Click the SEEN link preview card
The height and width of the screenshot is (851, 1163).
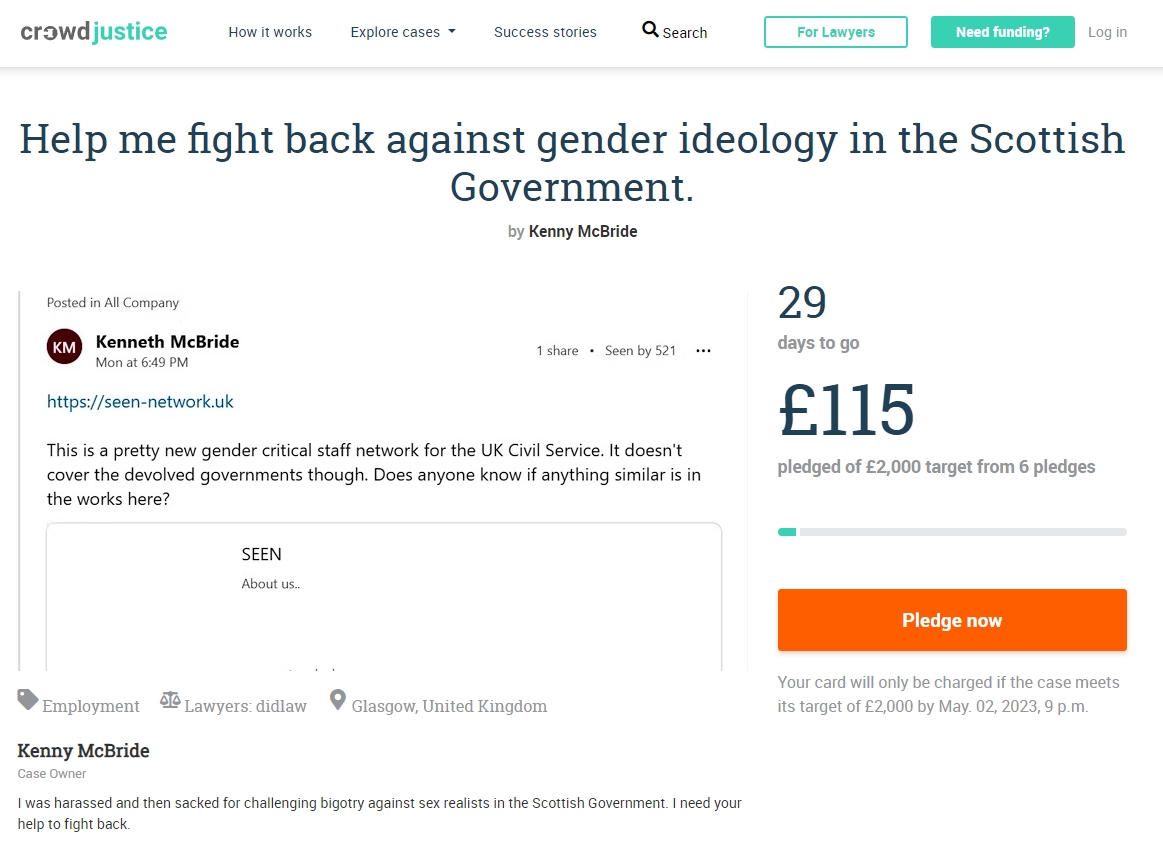384,597
